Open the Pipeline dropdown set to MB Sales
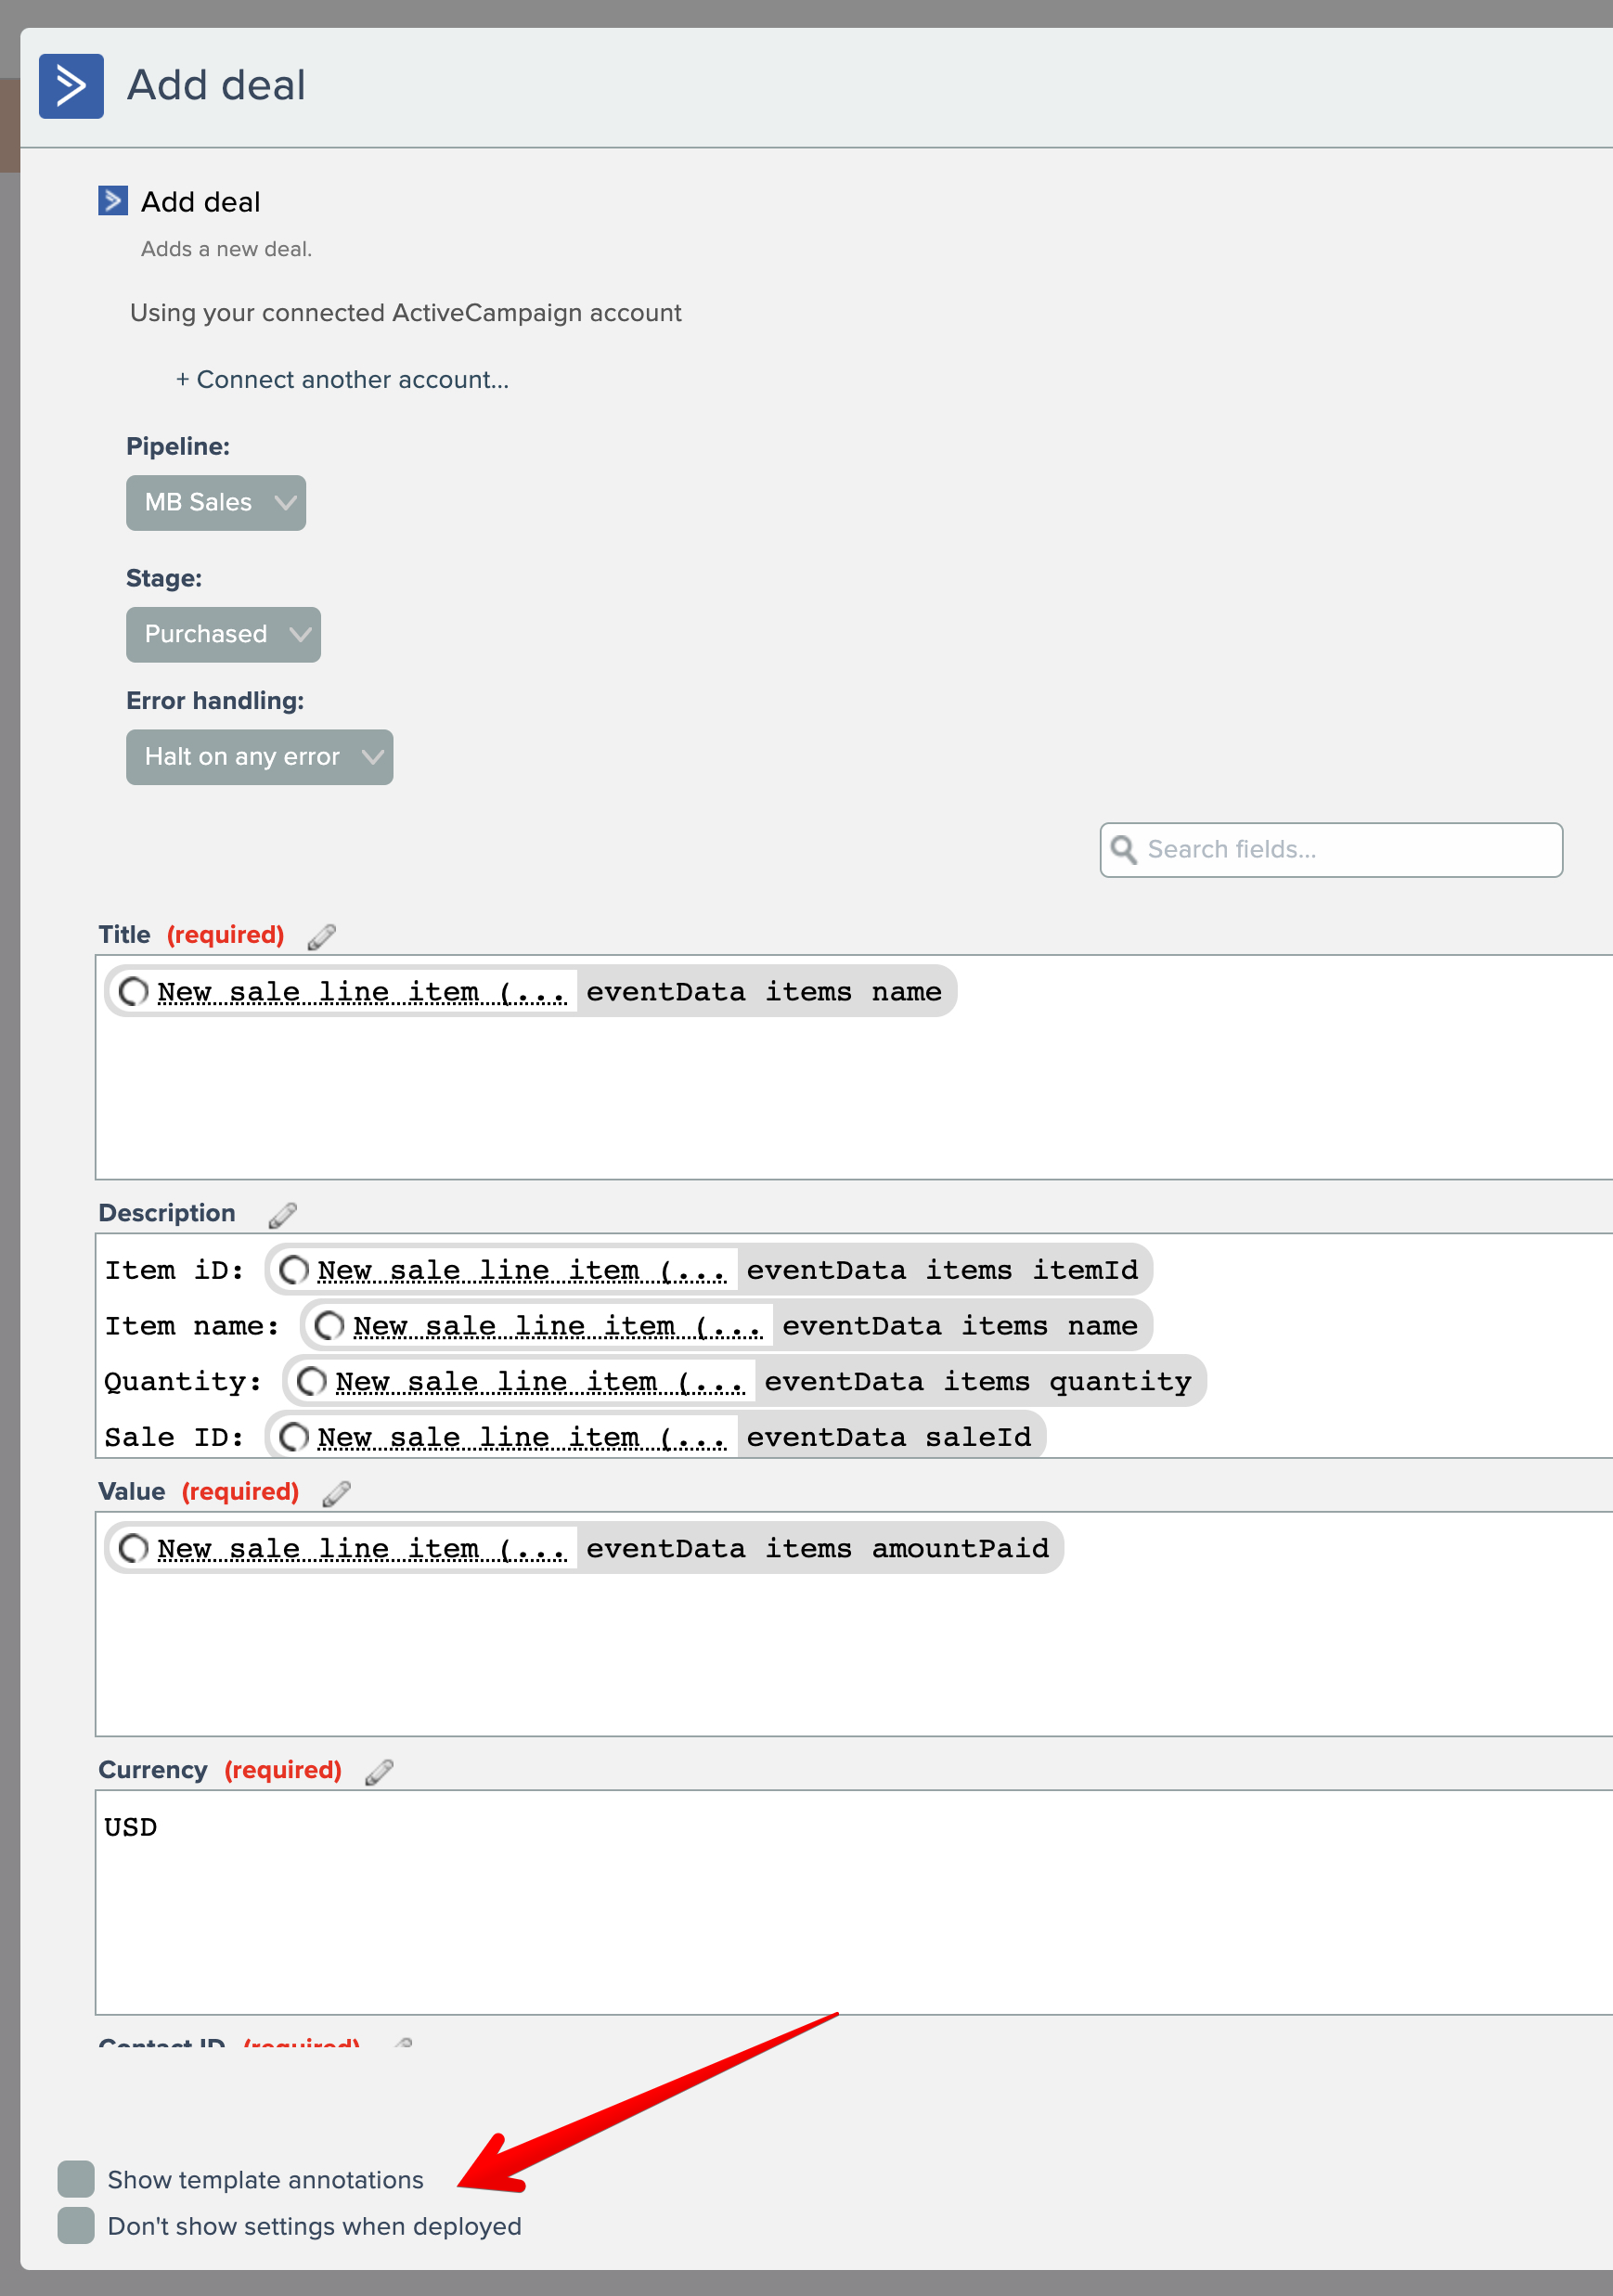This screenshot has width=1613, height=2296. (x=216, y=503)
